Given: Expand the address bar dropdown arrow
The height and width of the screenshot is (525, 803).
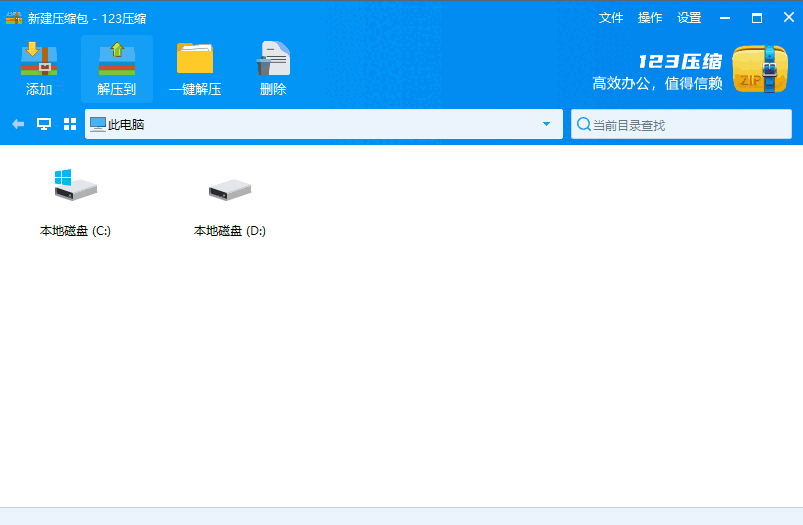Looking at the screenshot, I should (x=546, y=124).
